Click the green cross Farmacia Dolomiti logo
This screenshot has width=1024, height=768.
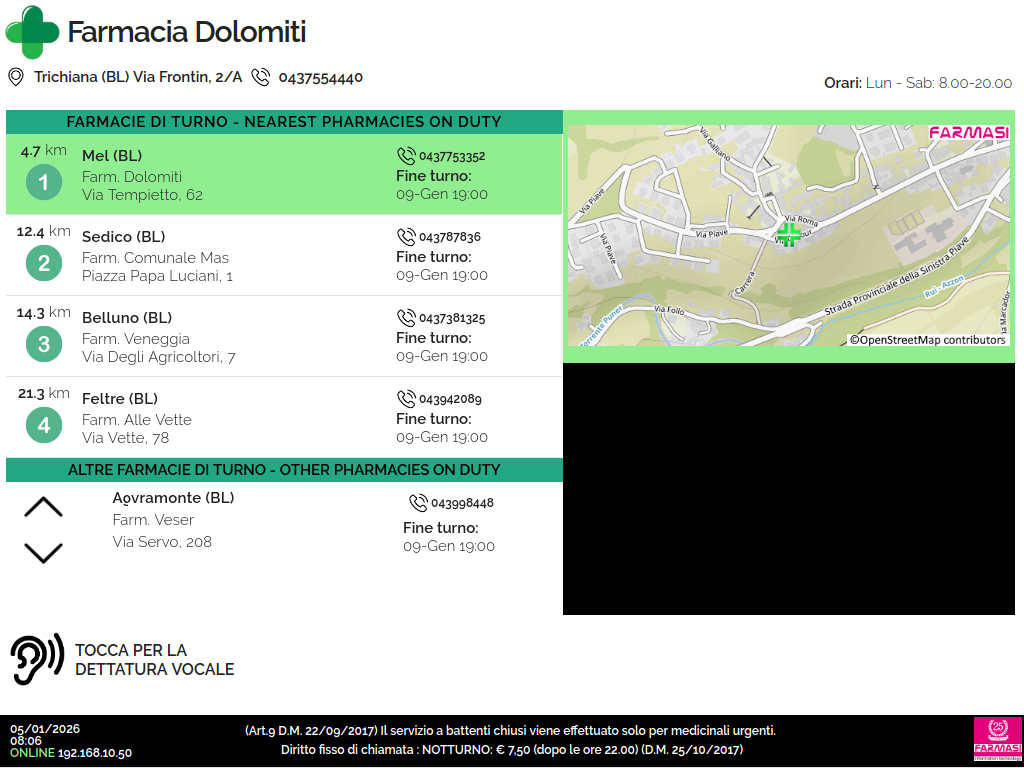click(x=32, y=32)
